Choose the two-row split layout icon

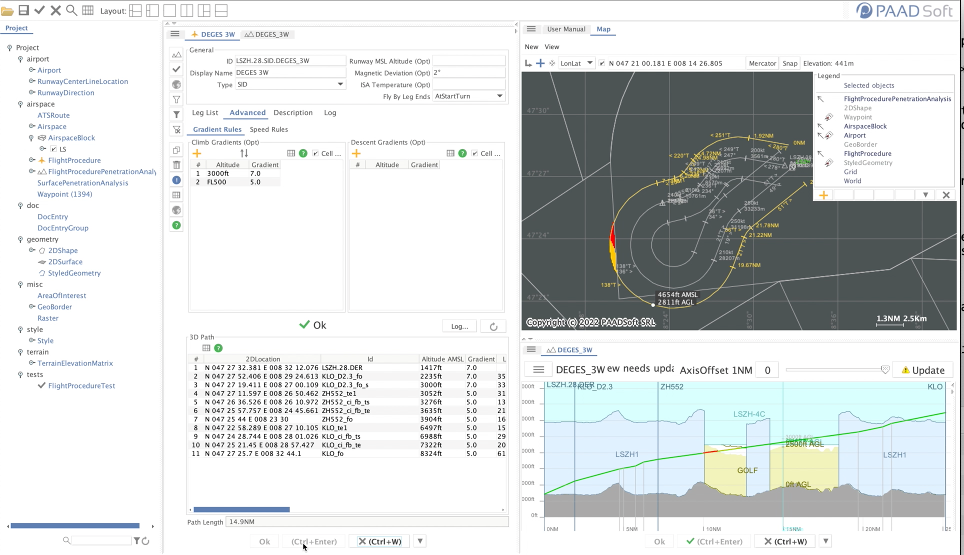(x=221, y=10)
